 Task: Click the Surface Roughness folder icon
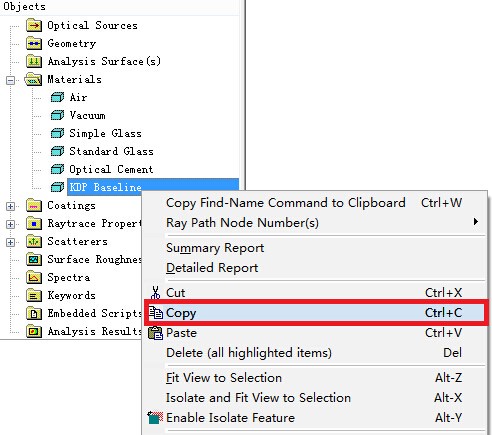pos(34,259)
